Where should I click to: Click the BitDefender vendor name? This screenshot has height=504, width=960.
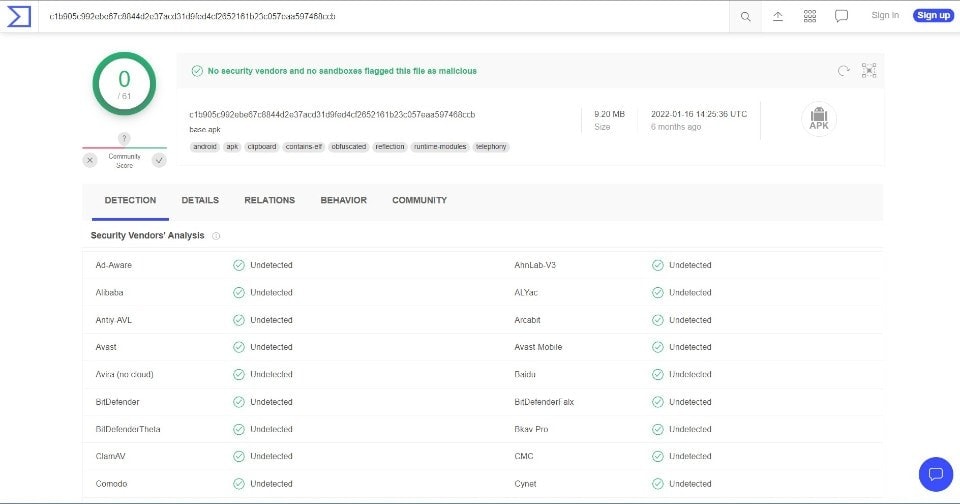[x=118, y=402]
